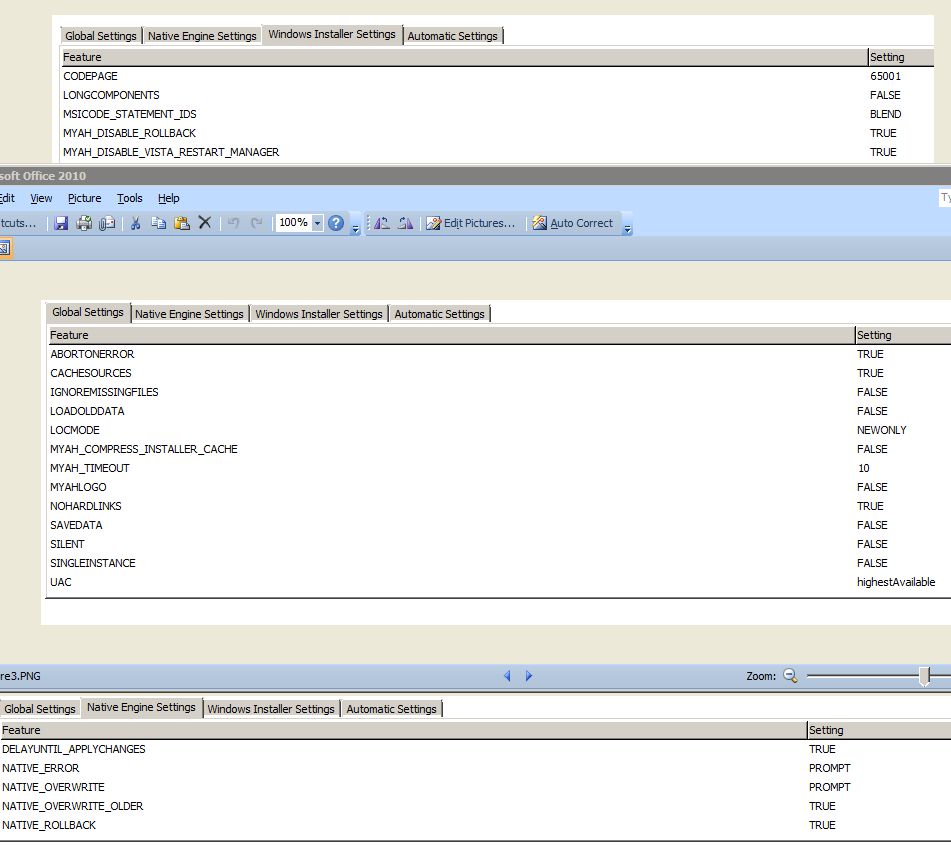The width and height of the screenshot is (951, 858).
Task: Click the Edit Pictures button
Action: 471,223
